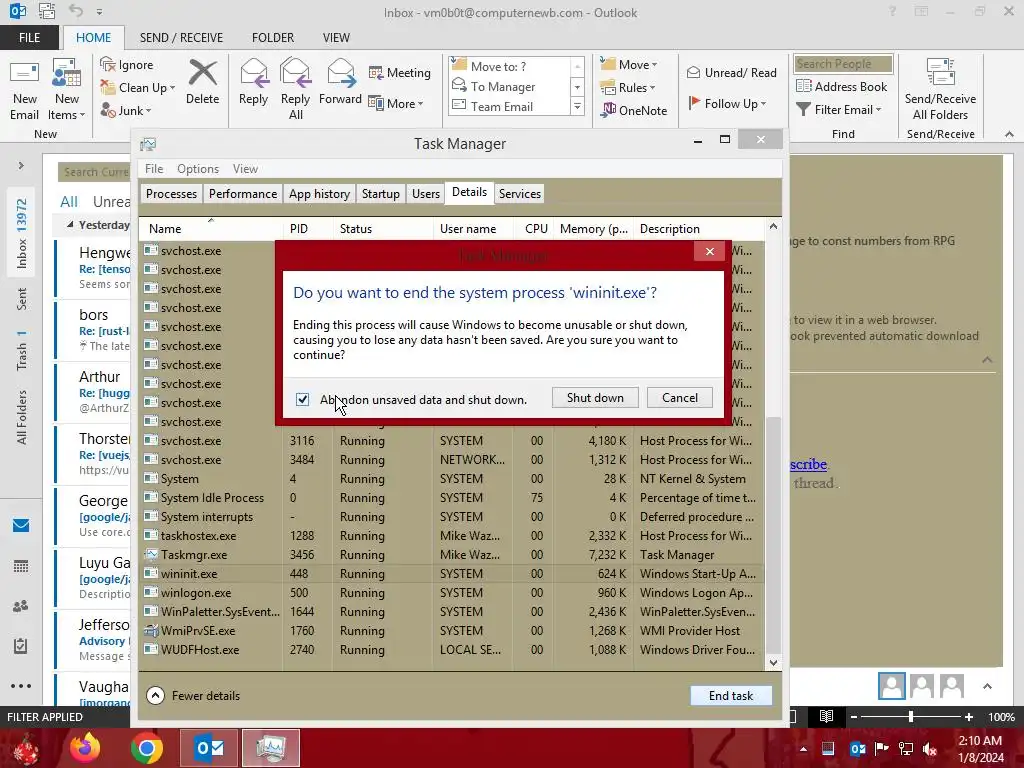The height and width of the screenshot is (768, 1024).
Task: Open Firefox from the taskbar
Action: [85, 748]
